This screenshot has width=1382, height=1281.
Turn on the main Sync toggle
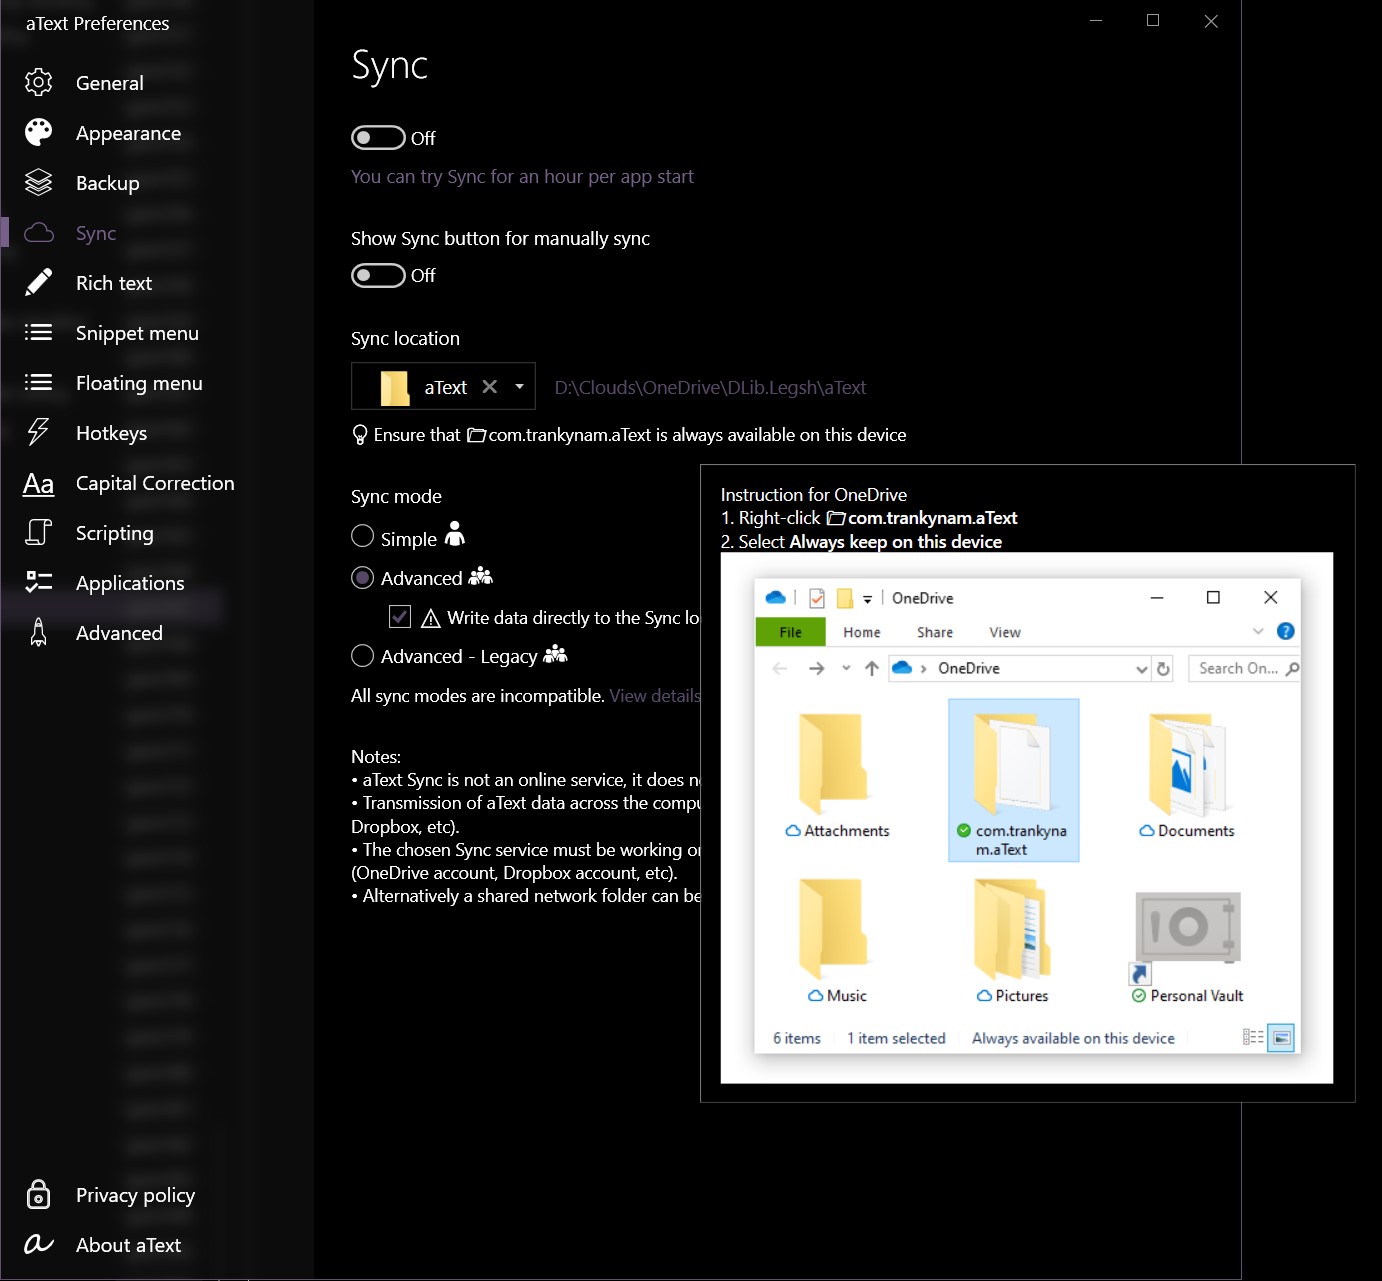point(377,138)
